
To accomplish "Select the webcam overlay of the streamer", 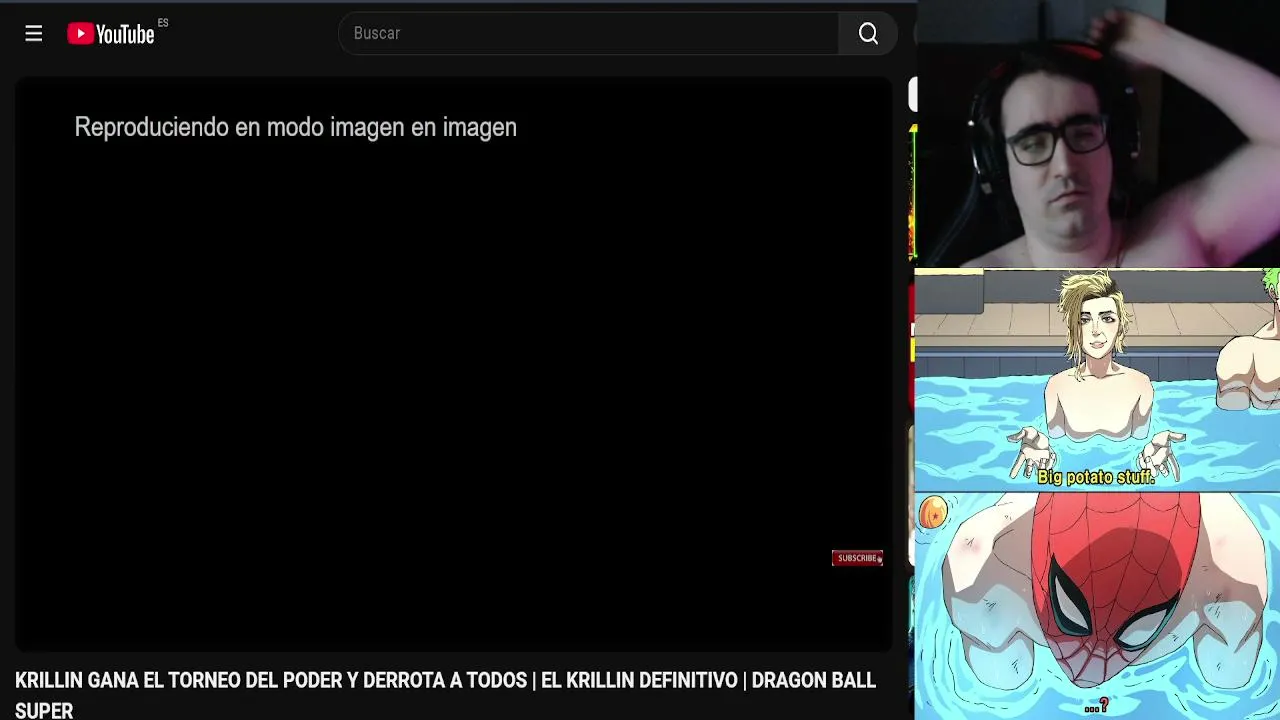I will (1098, 134).
